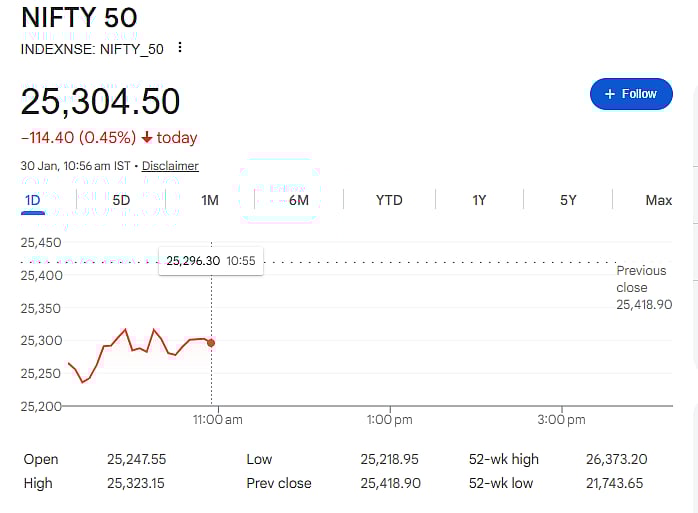Image resolution: width=698 pixels, height=513 pixels.
Task: Select the 1D time range tab
Action: (x=32, y=200)
